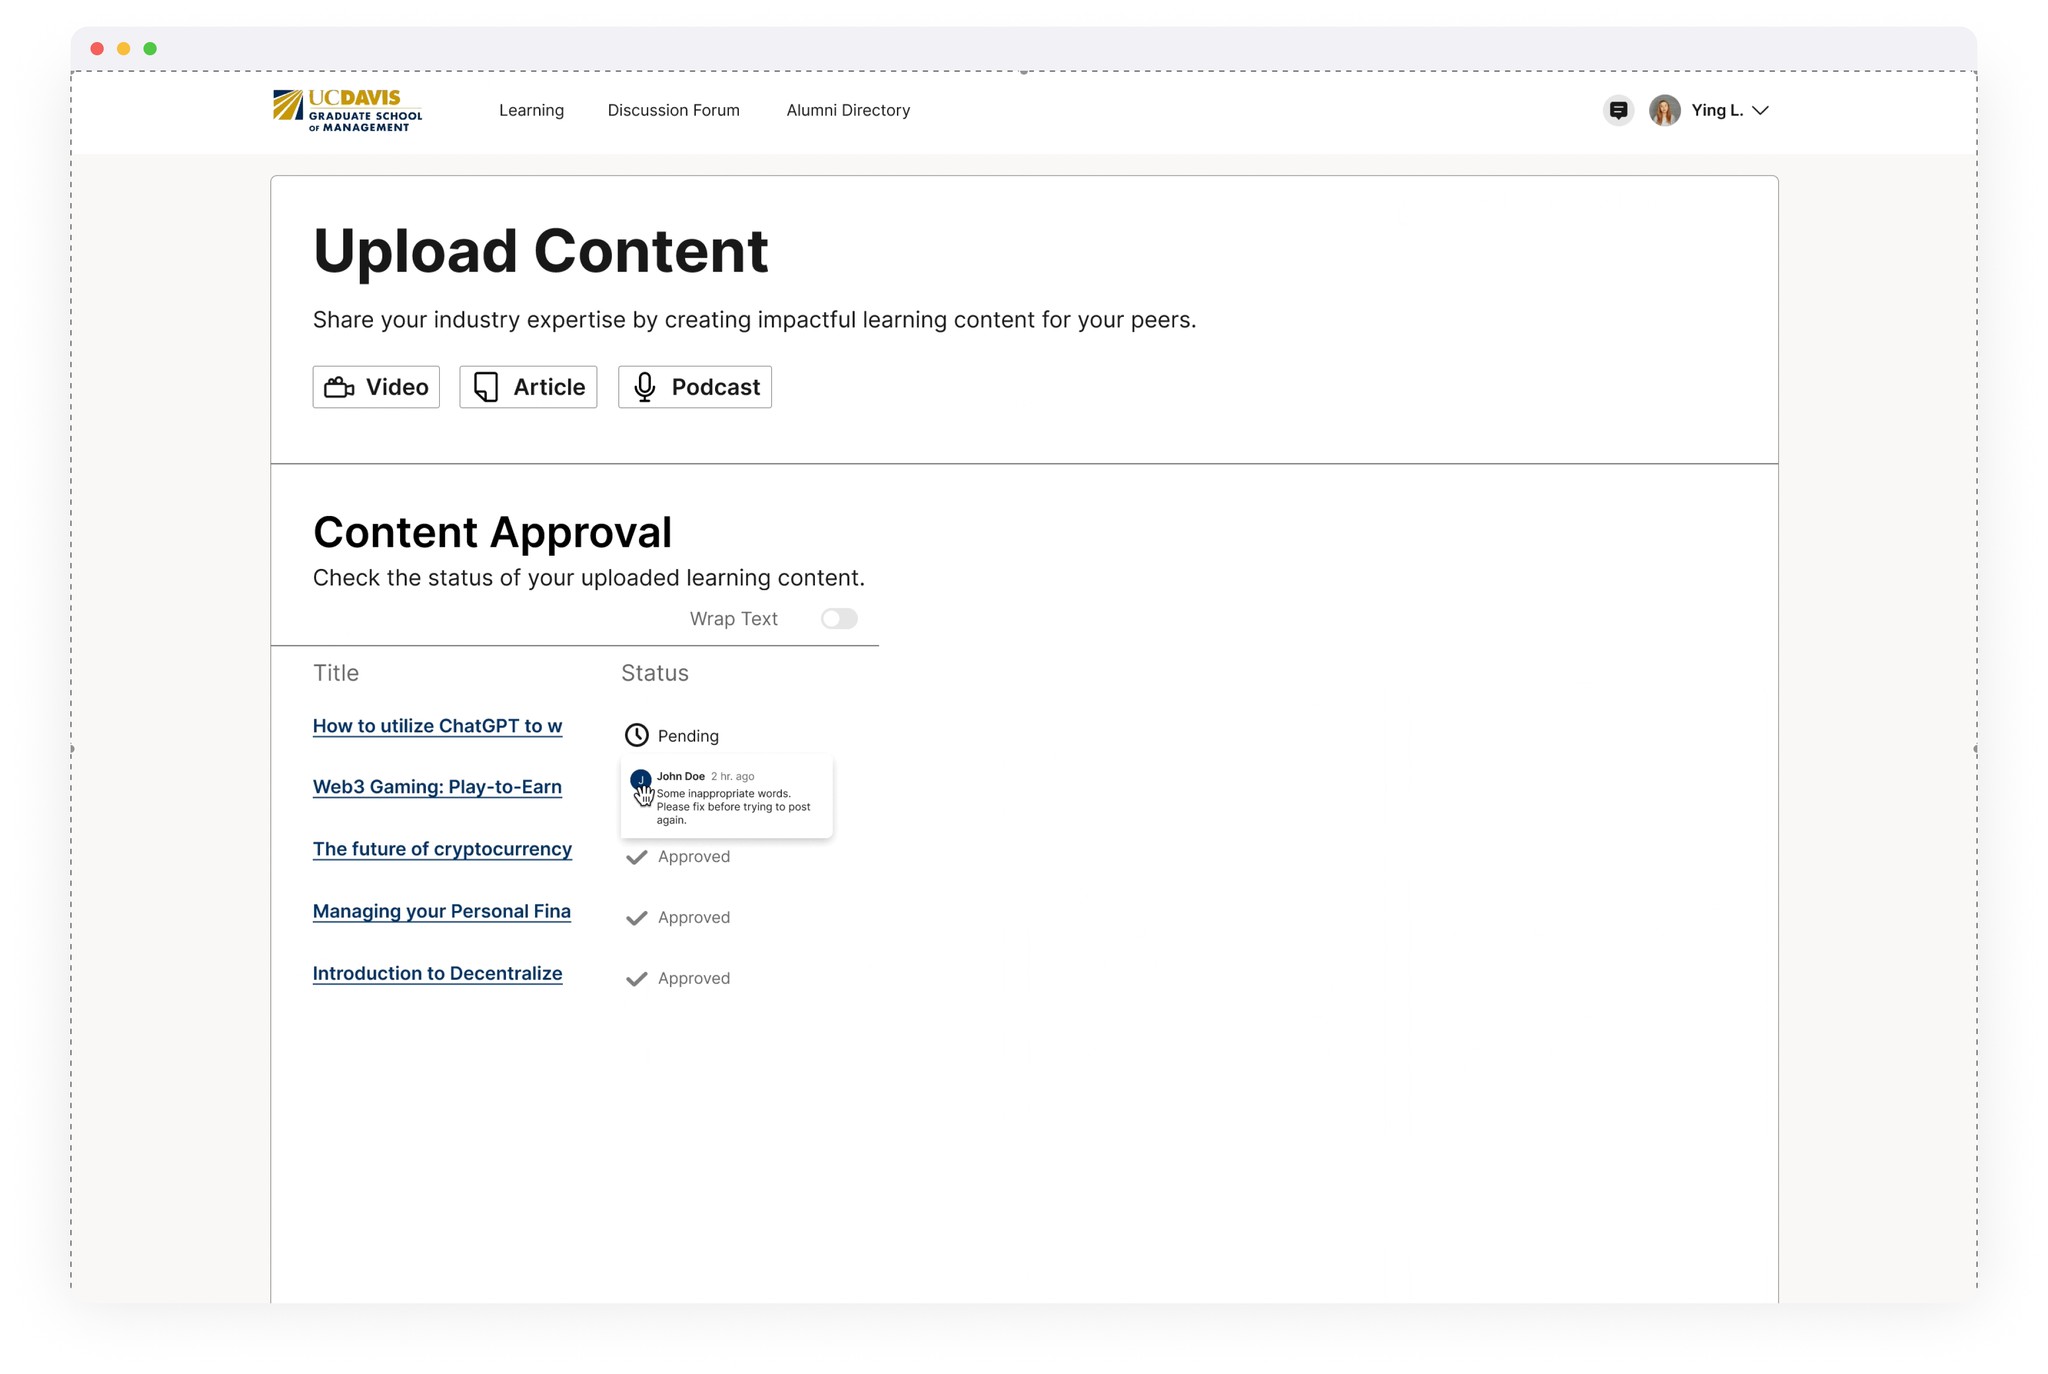Expand the Ying L. account dropdown chevron
2048x1374 pixels.
point(1761,110)
